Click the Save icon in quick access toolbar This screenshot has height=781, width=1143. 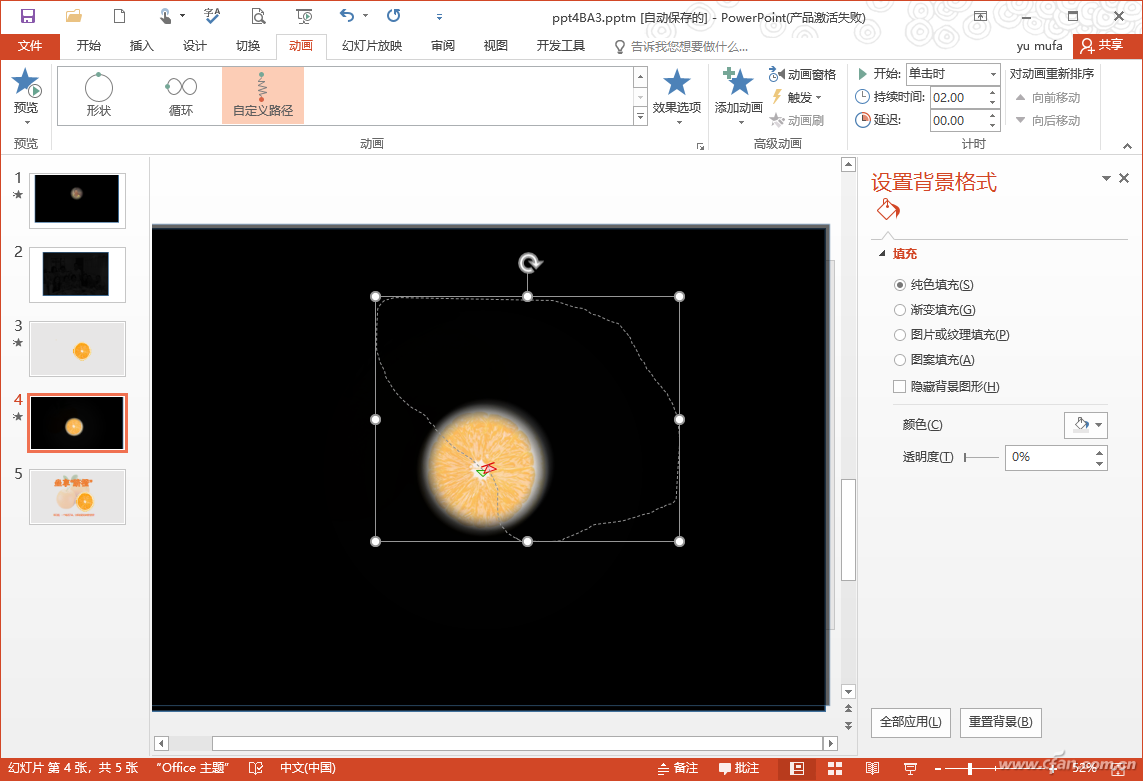click(28, 16)
